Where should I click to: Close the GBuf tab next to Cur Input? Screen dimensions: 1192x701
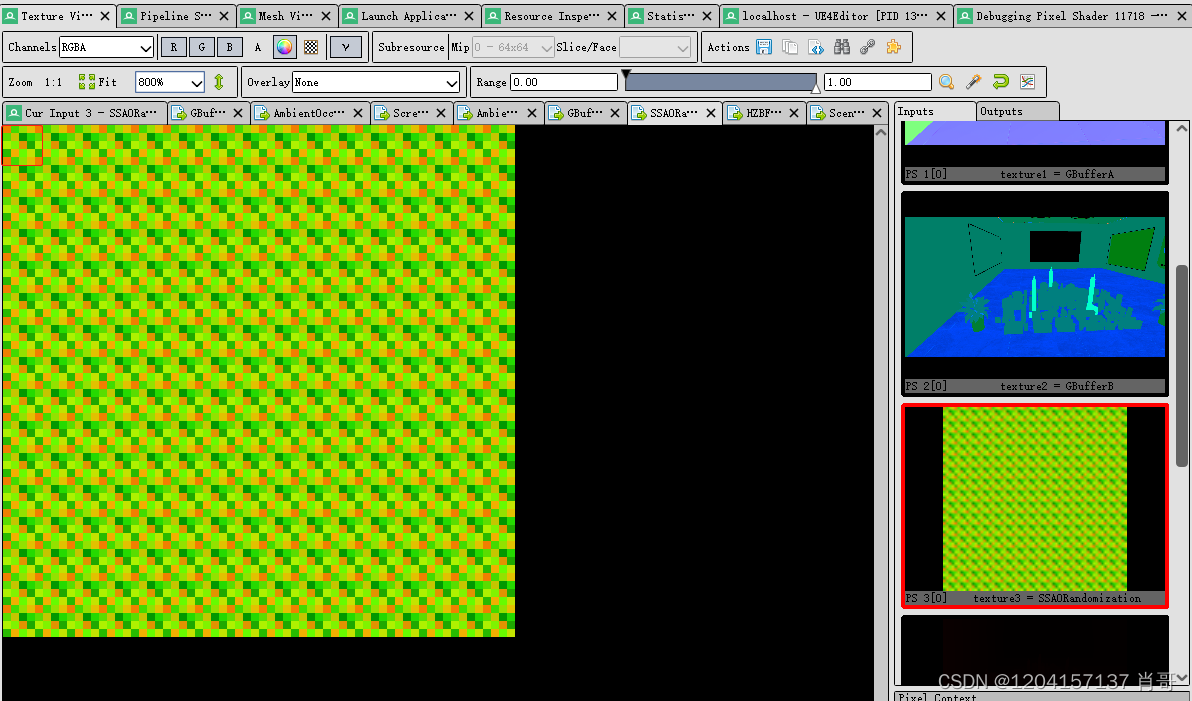pos(238,113)
